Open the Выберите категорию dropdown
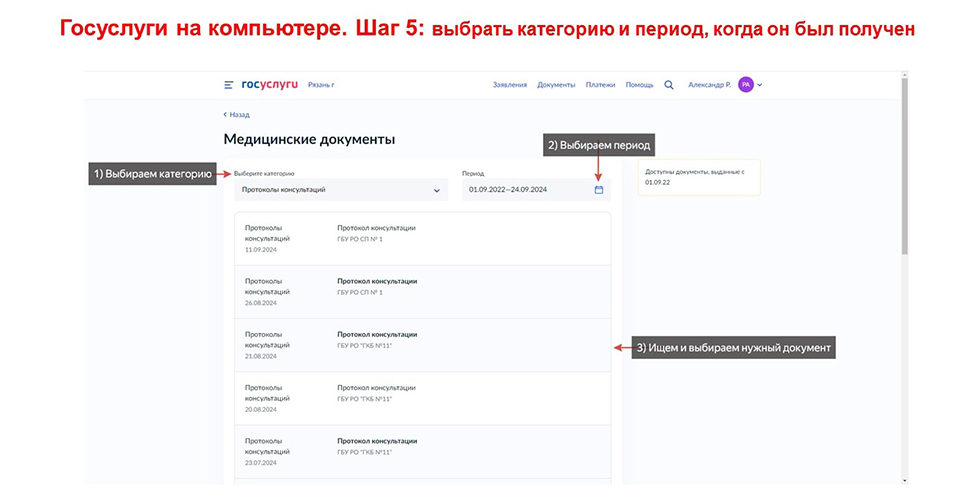 (341, 189)
